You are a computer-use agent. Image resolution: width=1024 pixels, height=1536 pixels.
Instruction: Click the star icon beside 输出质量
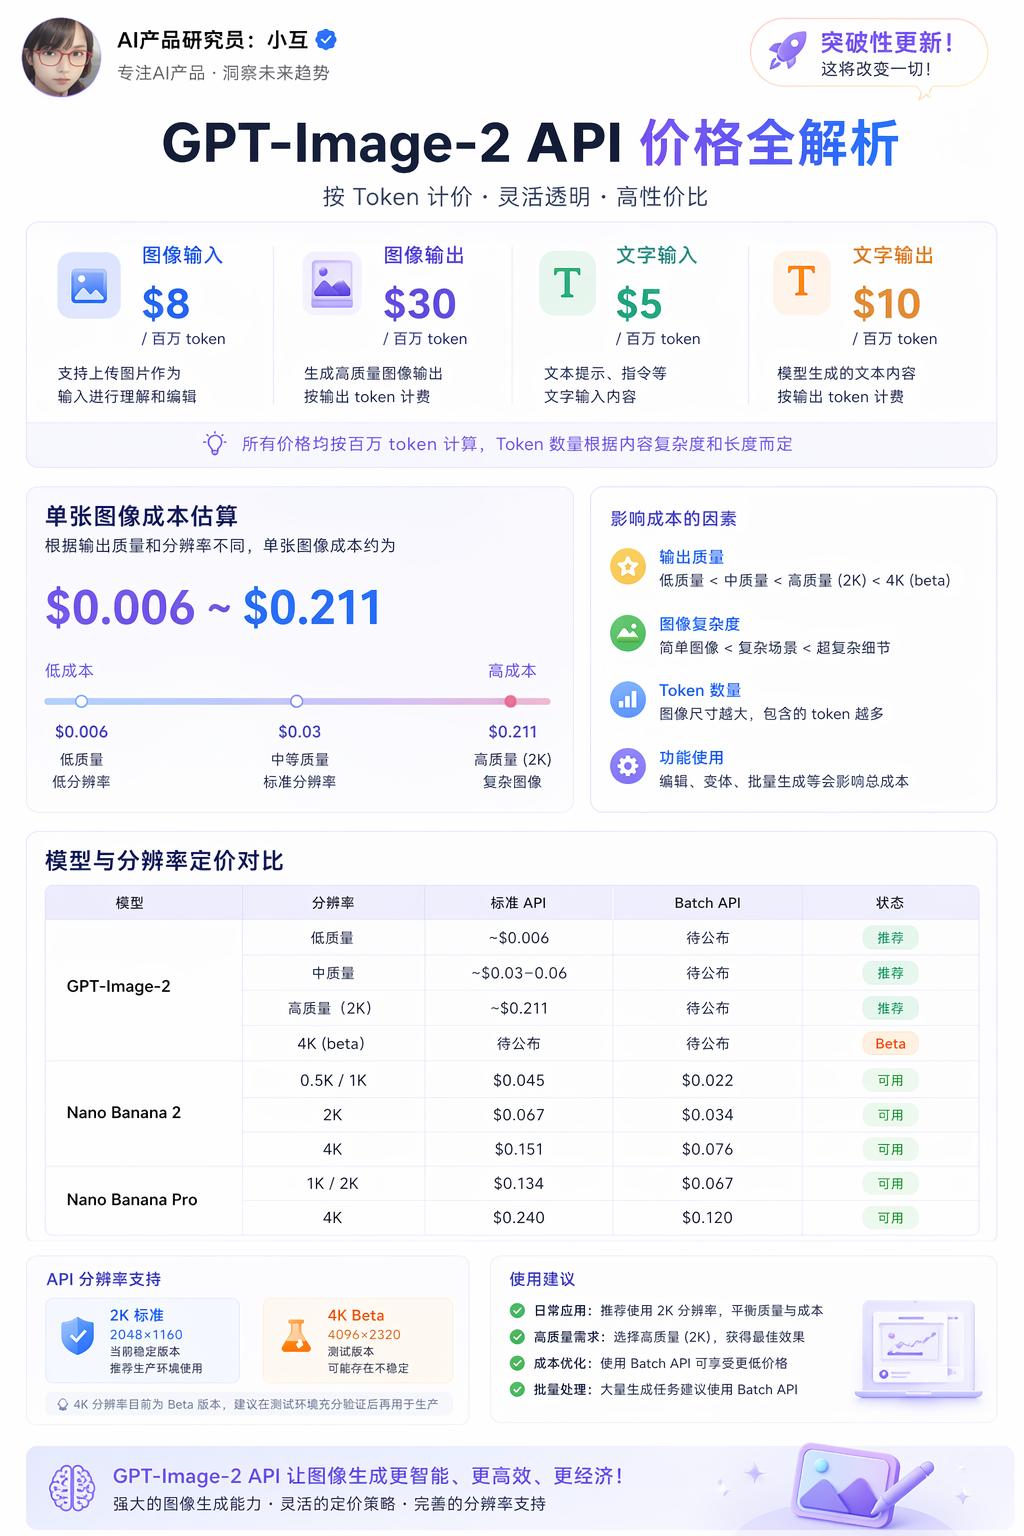pos(628,567)
